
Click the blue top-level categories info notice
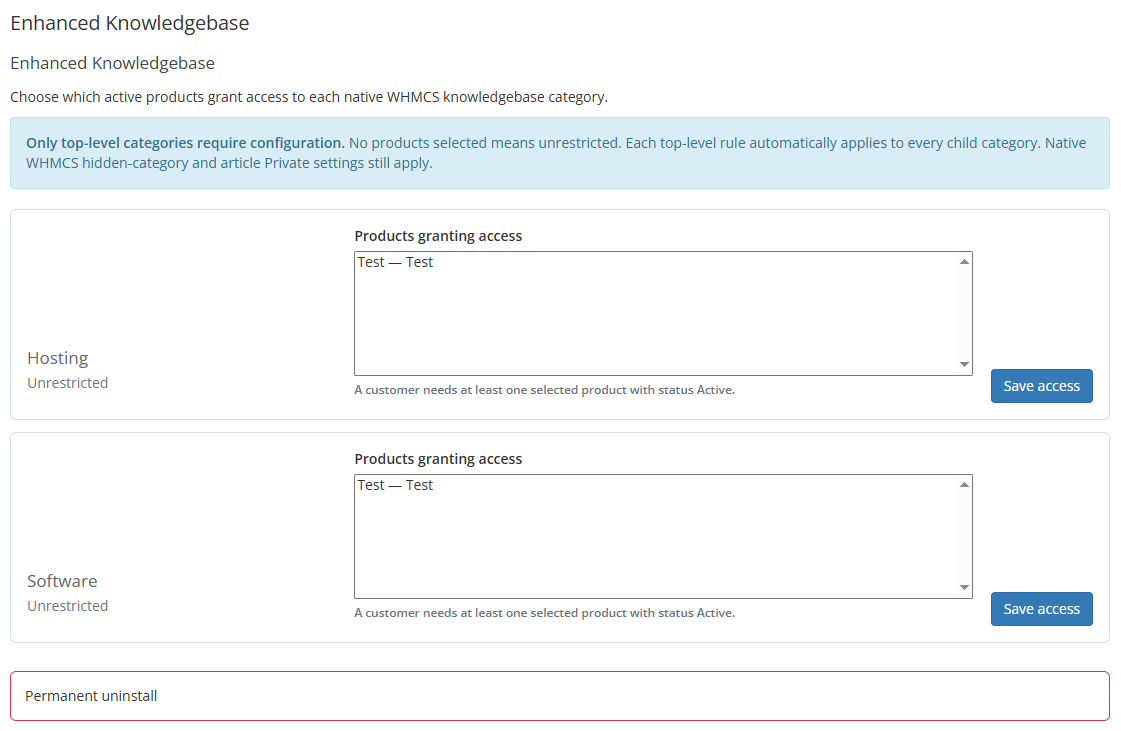pyautogui.click(x=560, y=153)
